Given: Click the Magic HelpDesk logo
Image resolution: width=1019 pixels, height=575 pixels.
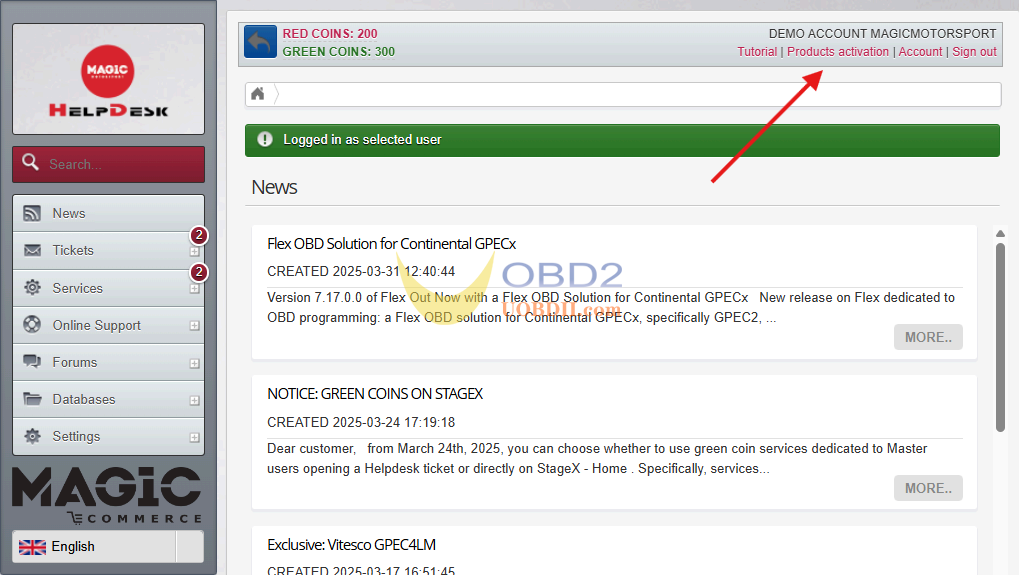Looking at the screenshot, I should (x=109, y=81).
